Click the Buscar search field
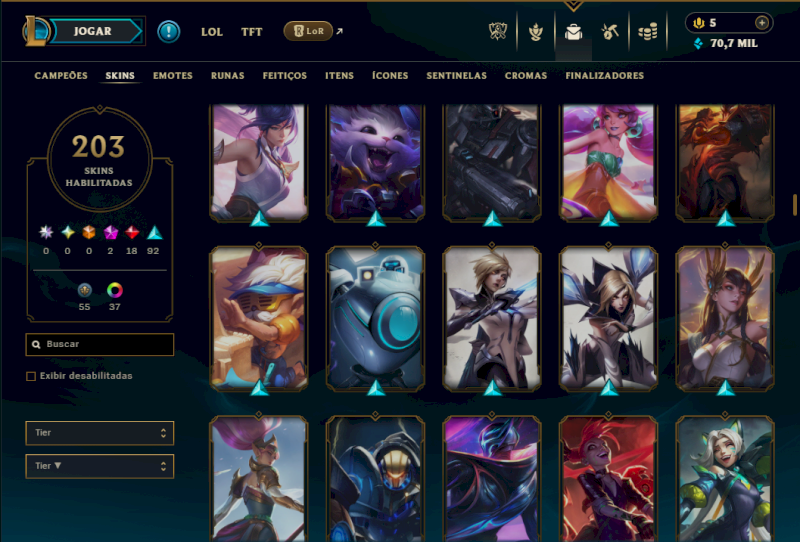The image size is (800, 542). tap(99, 344)
